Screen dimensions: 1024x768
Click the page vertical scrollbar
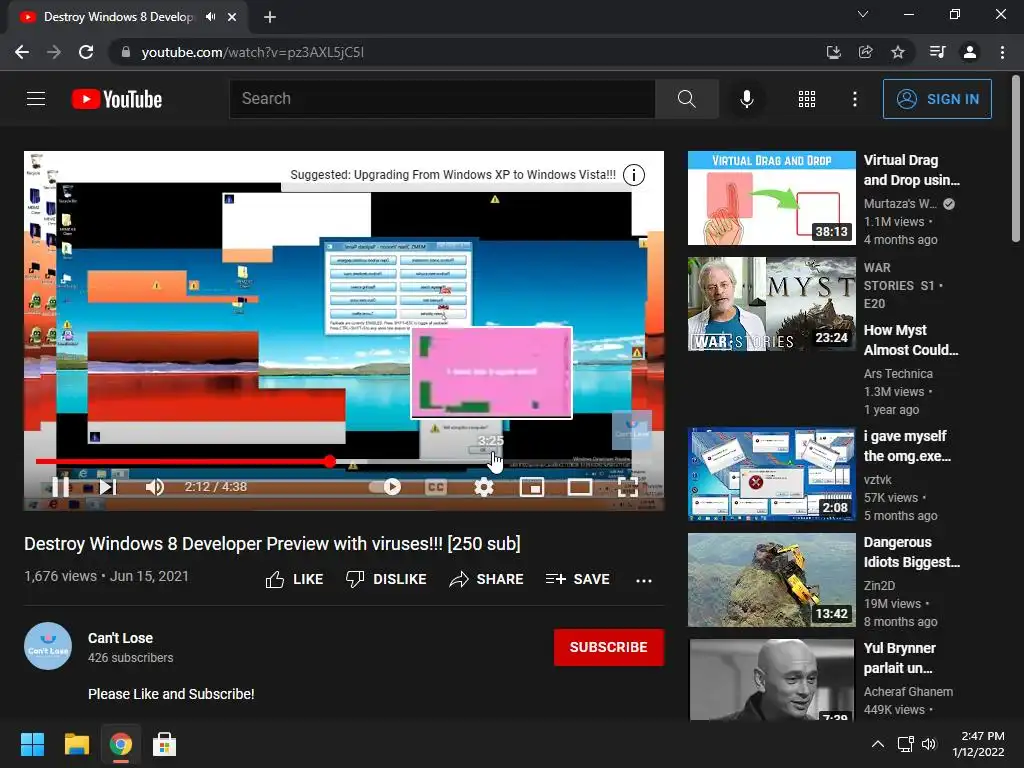tap(1016, 160)
